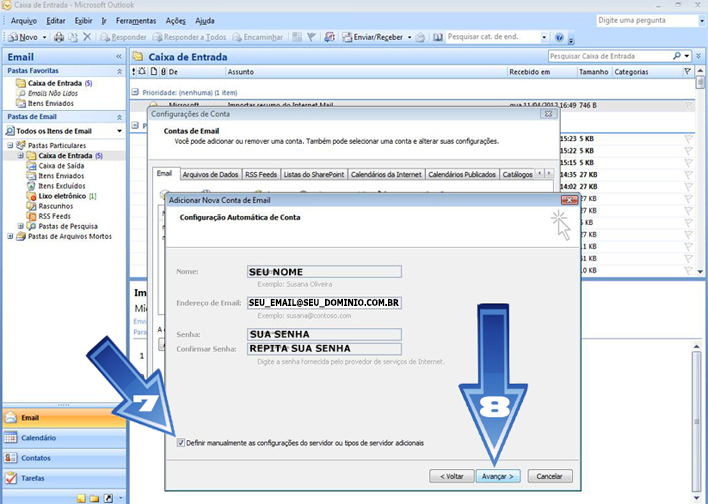
Task: Click the address book search field
Action: point(493,37)
